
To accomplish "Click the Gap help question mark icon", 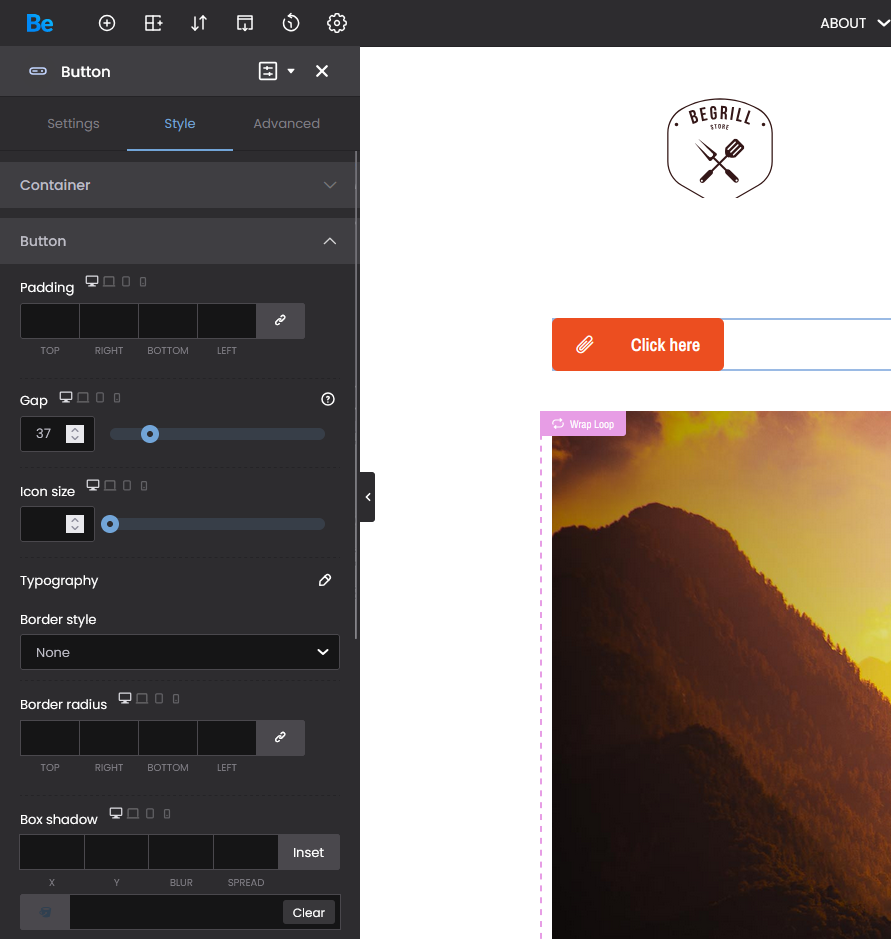I will 328,399.
